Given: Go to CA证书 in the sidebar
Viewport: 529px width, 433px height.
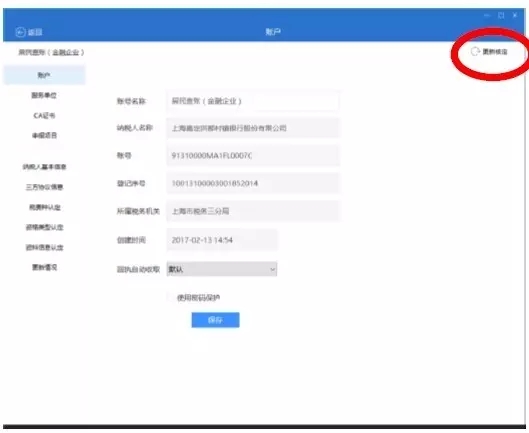Looking at the screenshot, I should (44, 116).
